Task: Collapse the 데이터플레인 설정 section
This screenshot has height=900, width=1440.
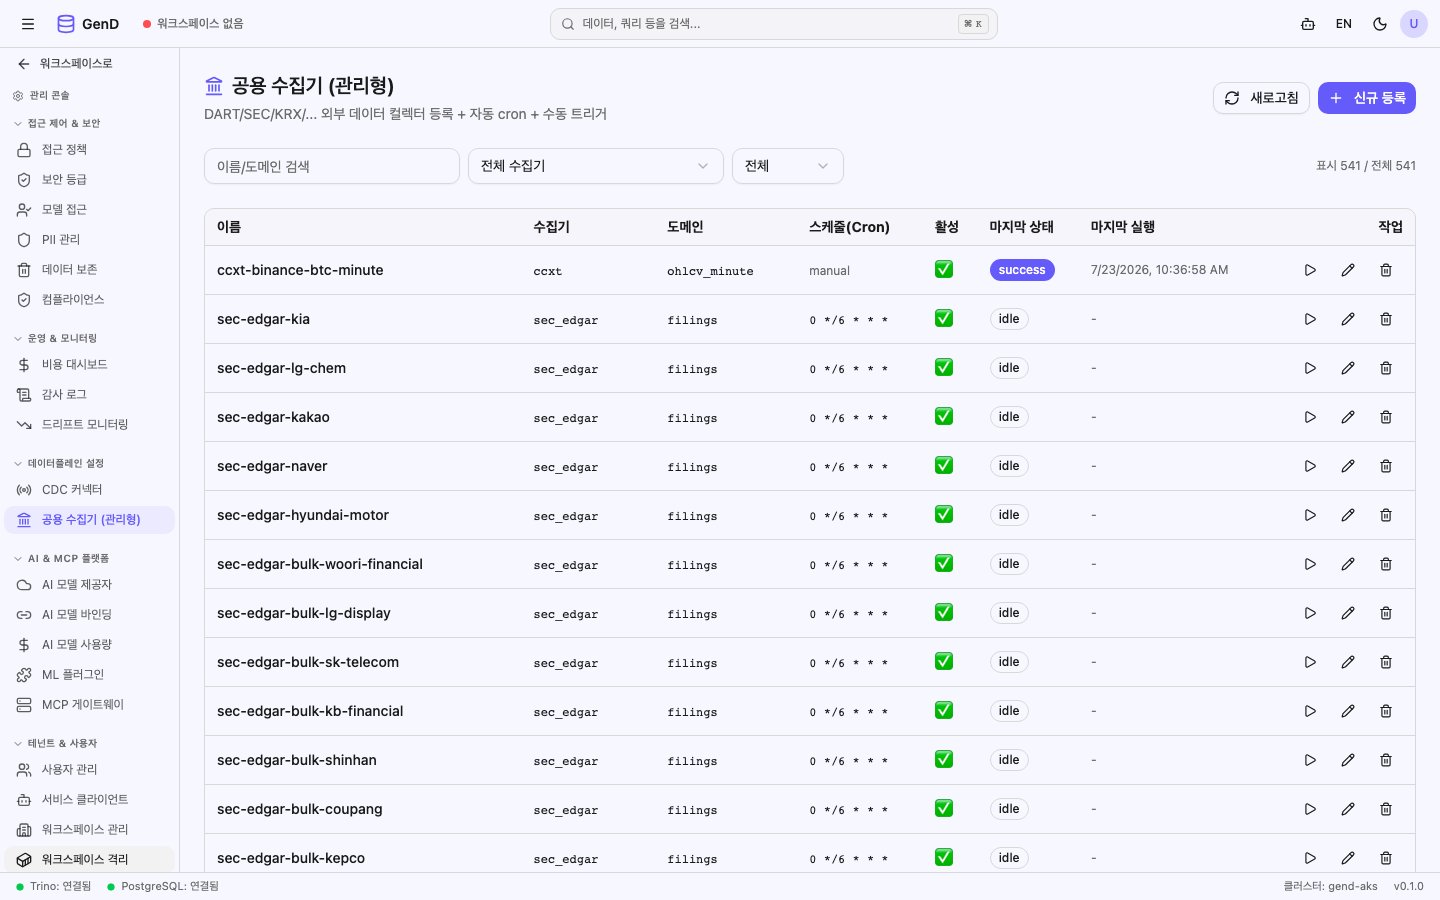Action: coord(60,463)
